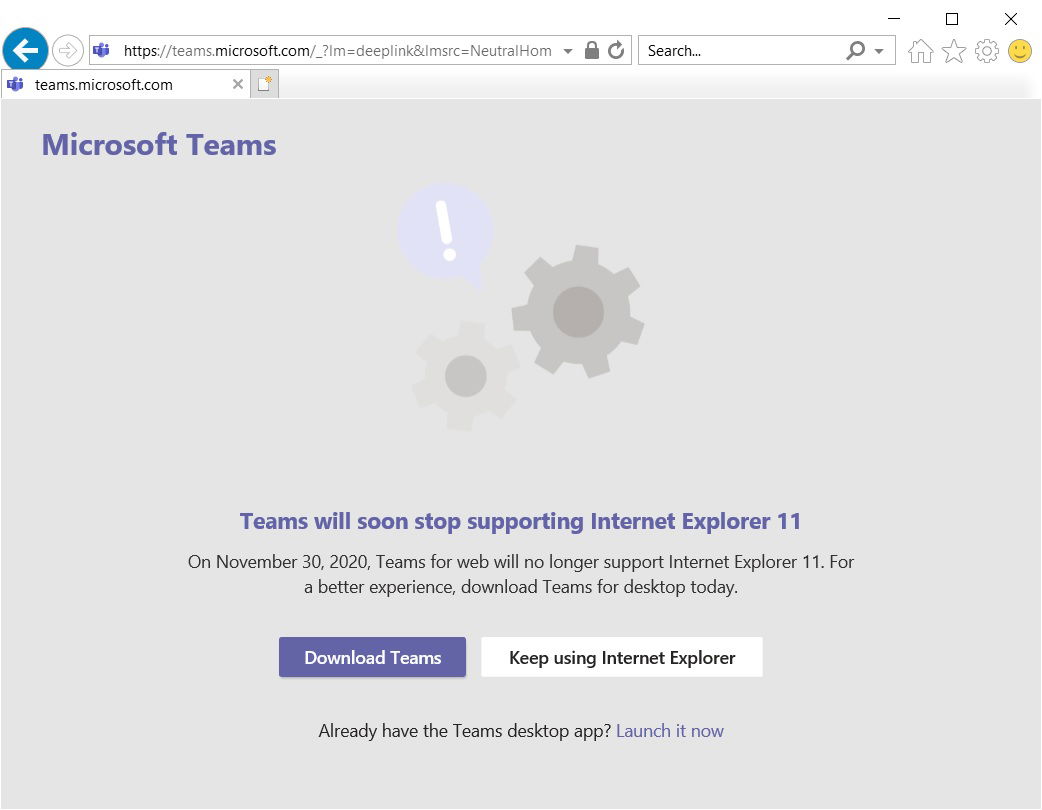Screen dimensions: 1042x810
Task: Click the Back navigation arrow
Action: [25, 50]
